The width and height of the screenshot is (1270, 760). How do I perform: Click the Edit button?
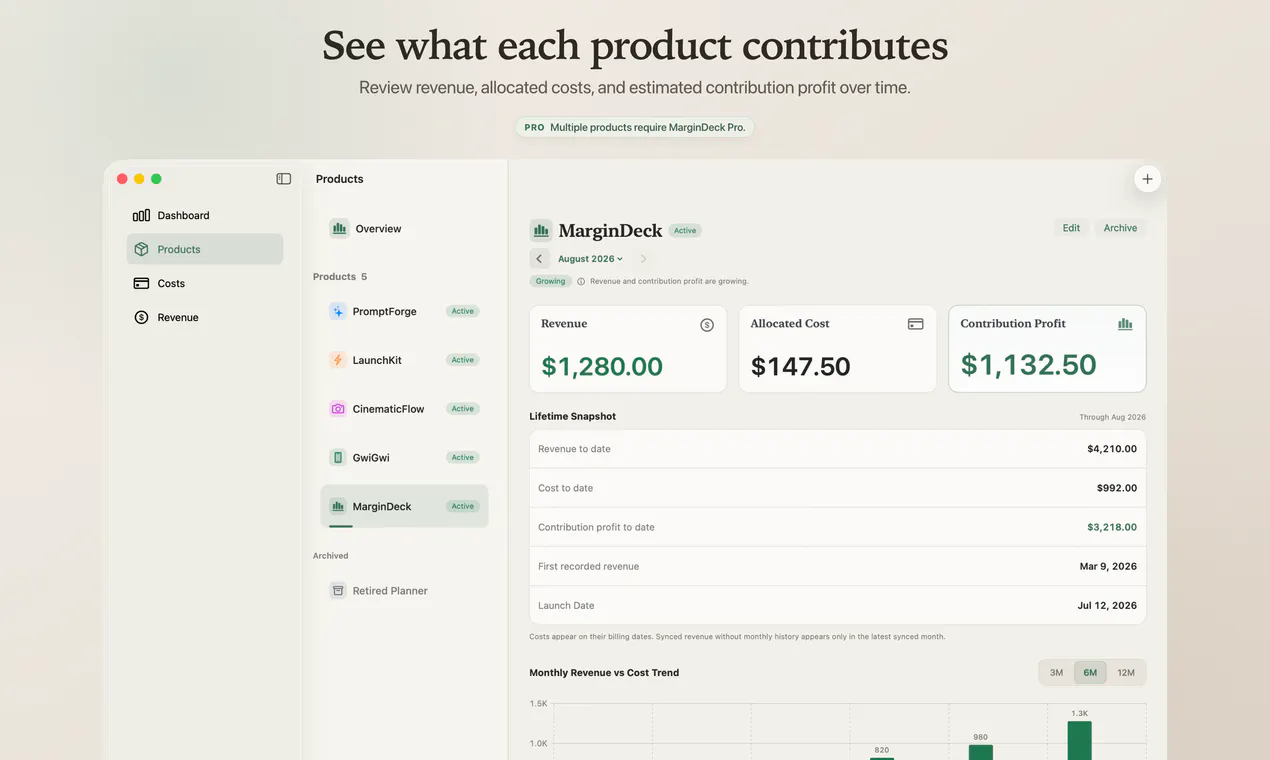click(x=1071, y=228)
